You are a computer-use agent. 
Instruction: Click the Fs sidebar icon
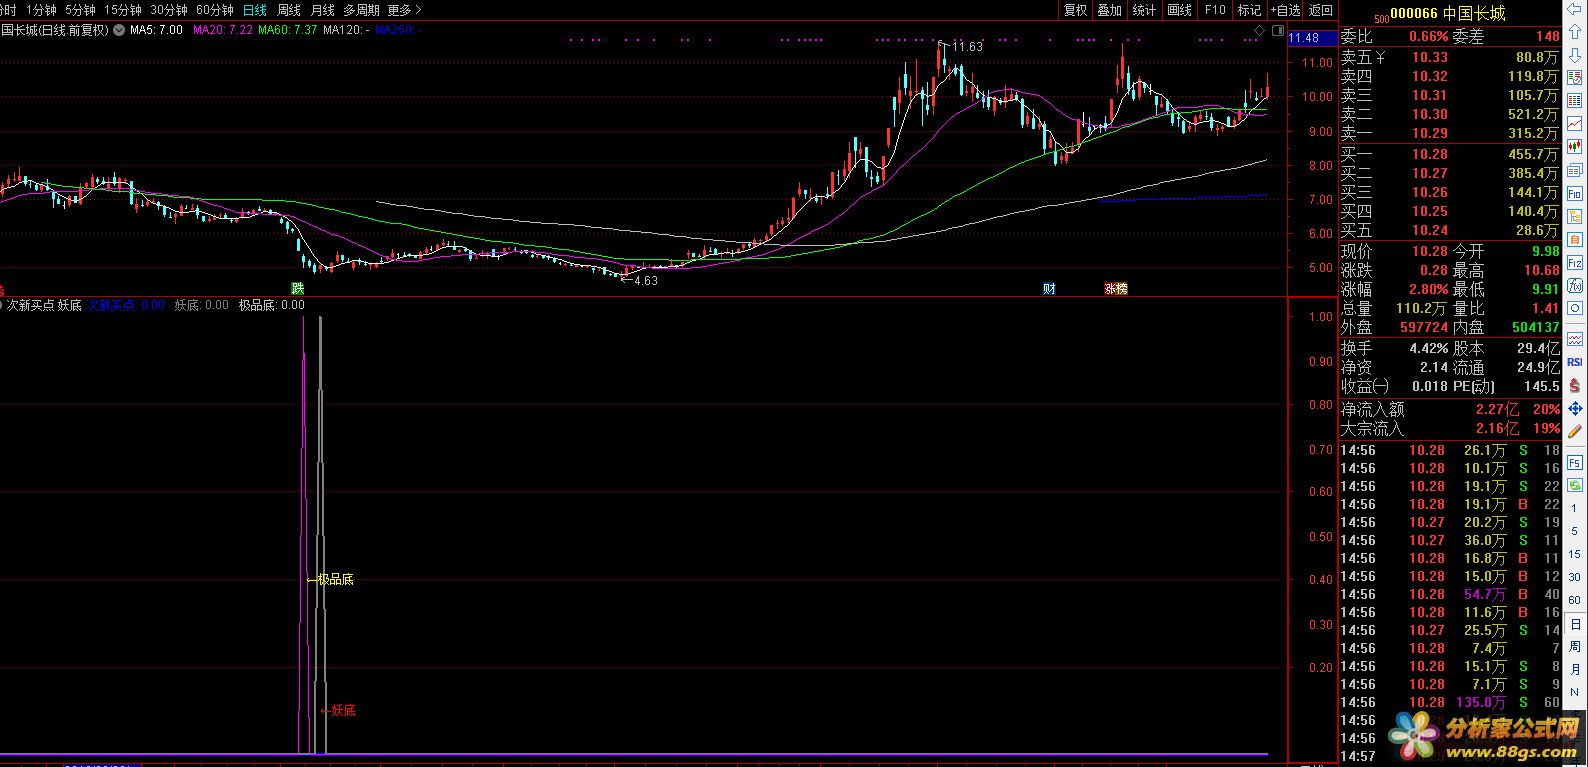(1574, 461)
